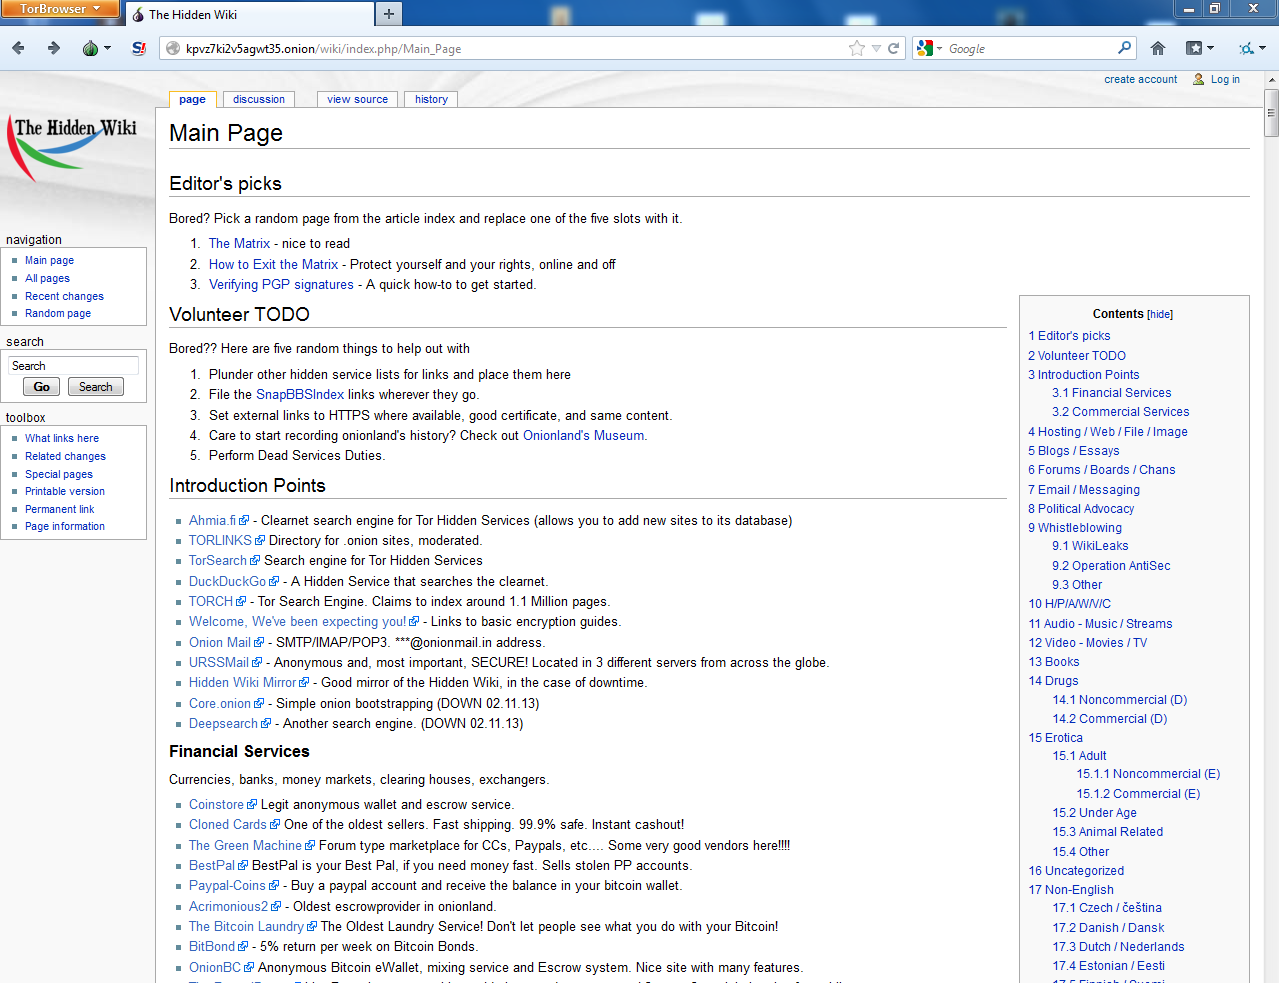
Task: Click the browser Back arrow button
Action: [18, 48]
